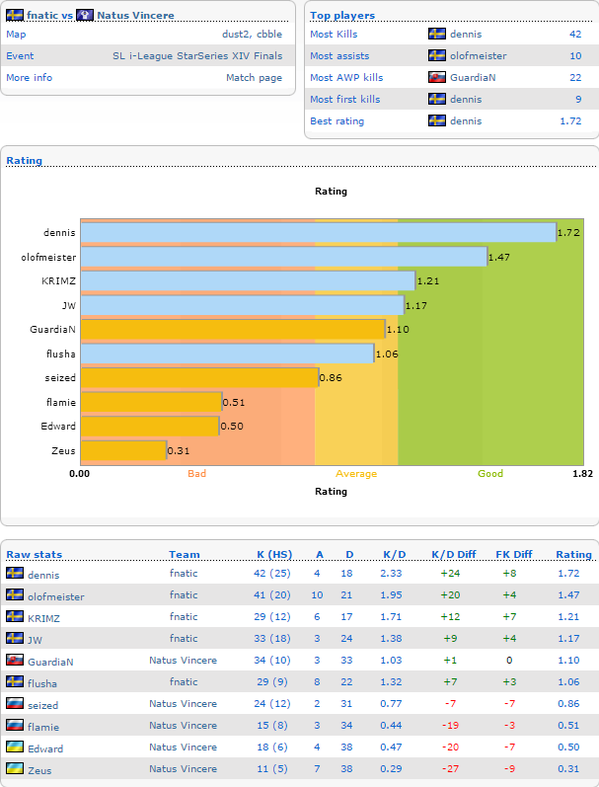Image resolution: width=599 pixels, height=787 pixels.
Task: Click the flag beside Most assists olofmeister
Action: (x=437, y=55)
